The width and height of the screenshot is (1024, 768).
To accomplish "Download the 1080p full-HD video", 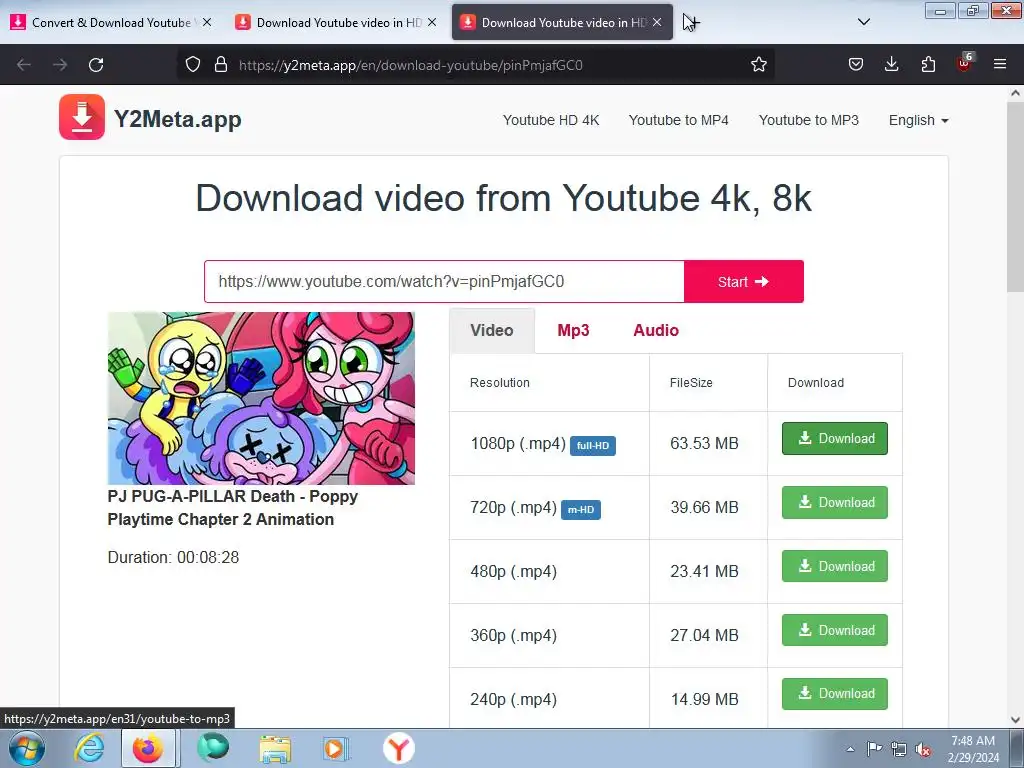I will [x=835, y=438].
